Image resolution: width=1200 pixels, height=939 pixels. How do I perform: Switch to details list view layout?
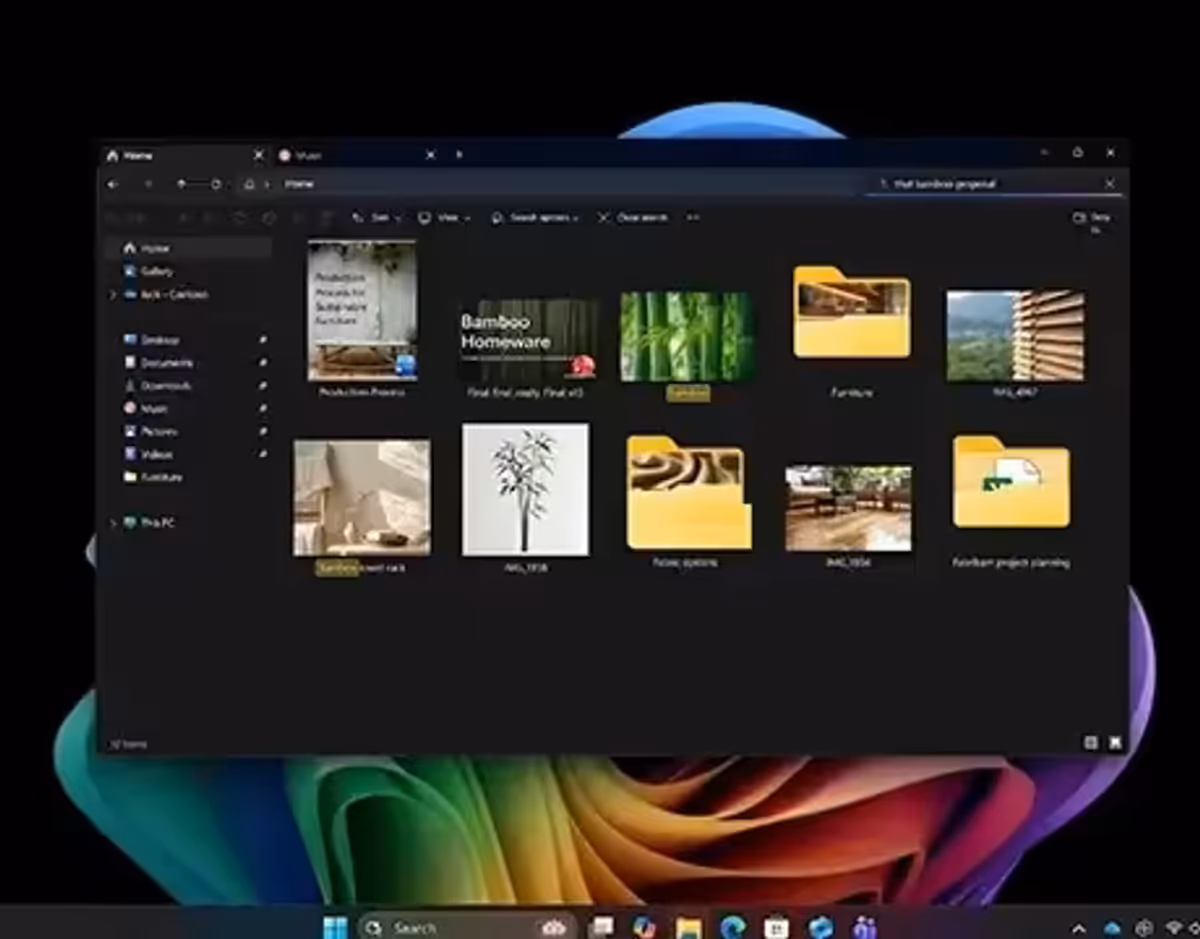(1091, 743)
